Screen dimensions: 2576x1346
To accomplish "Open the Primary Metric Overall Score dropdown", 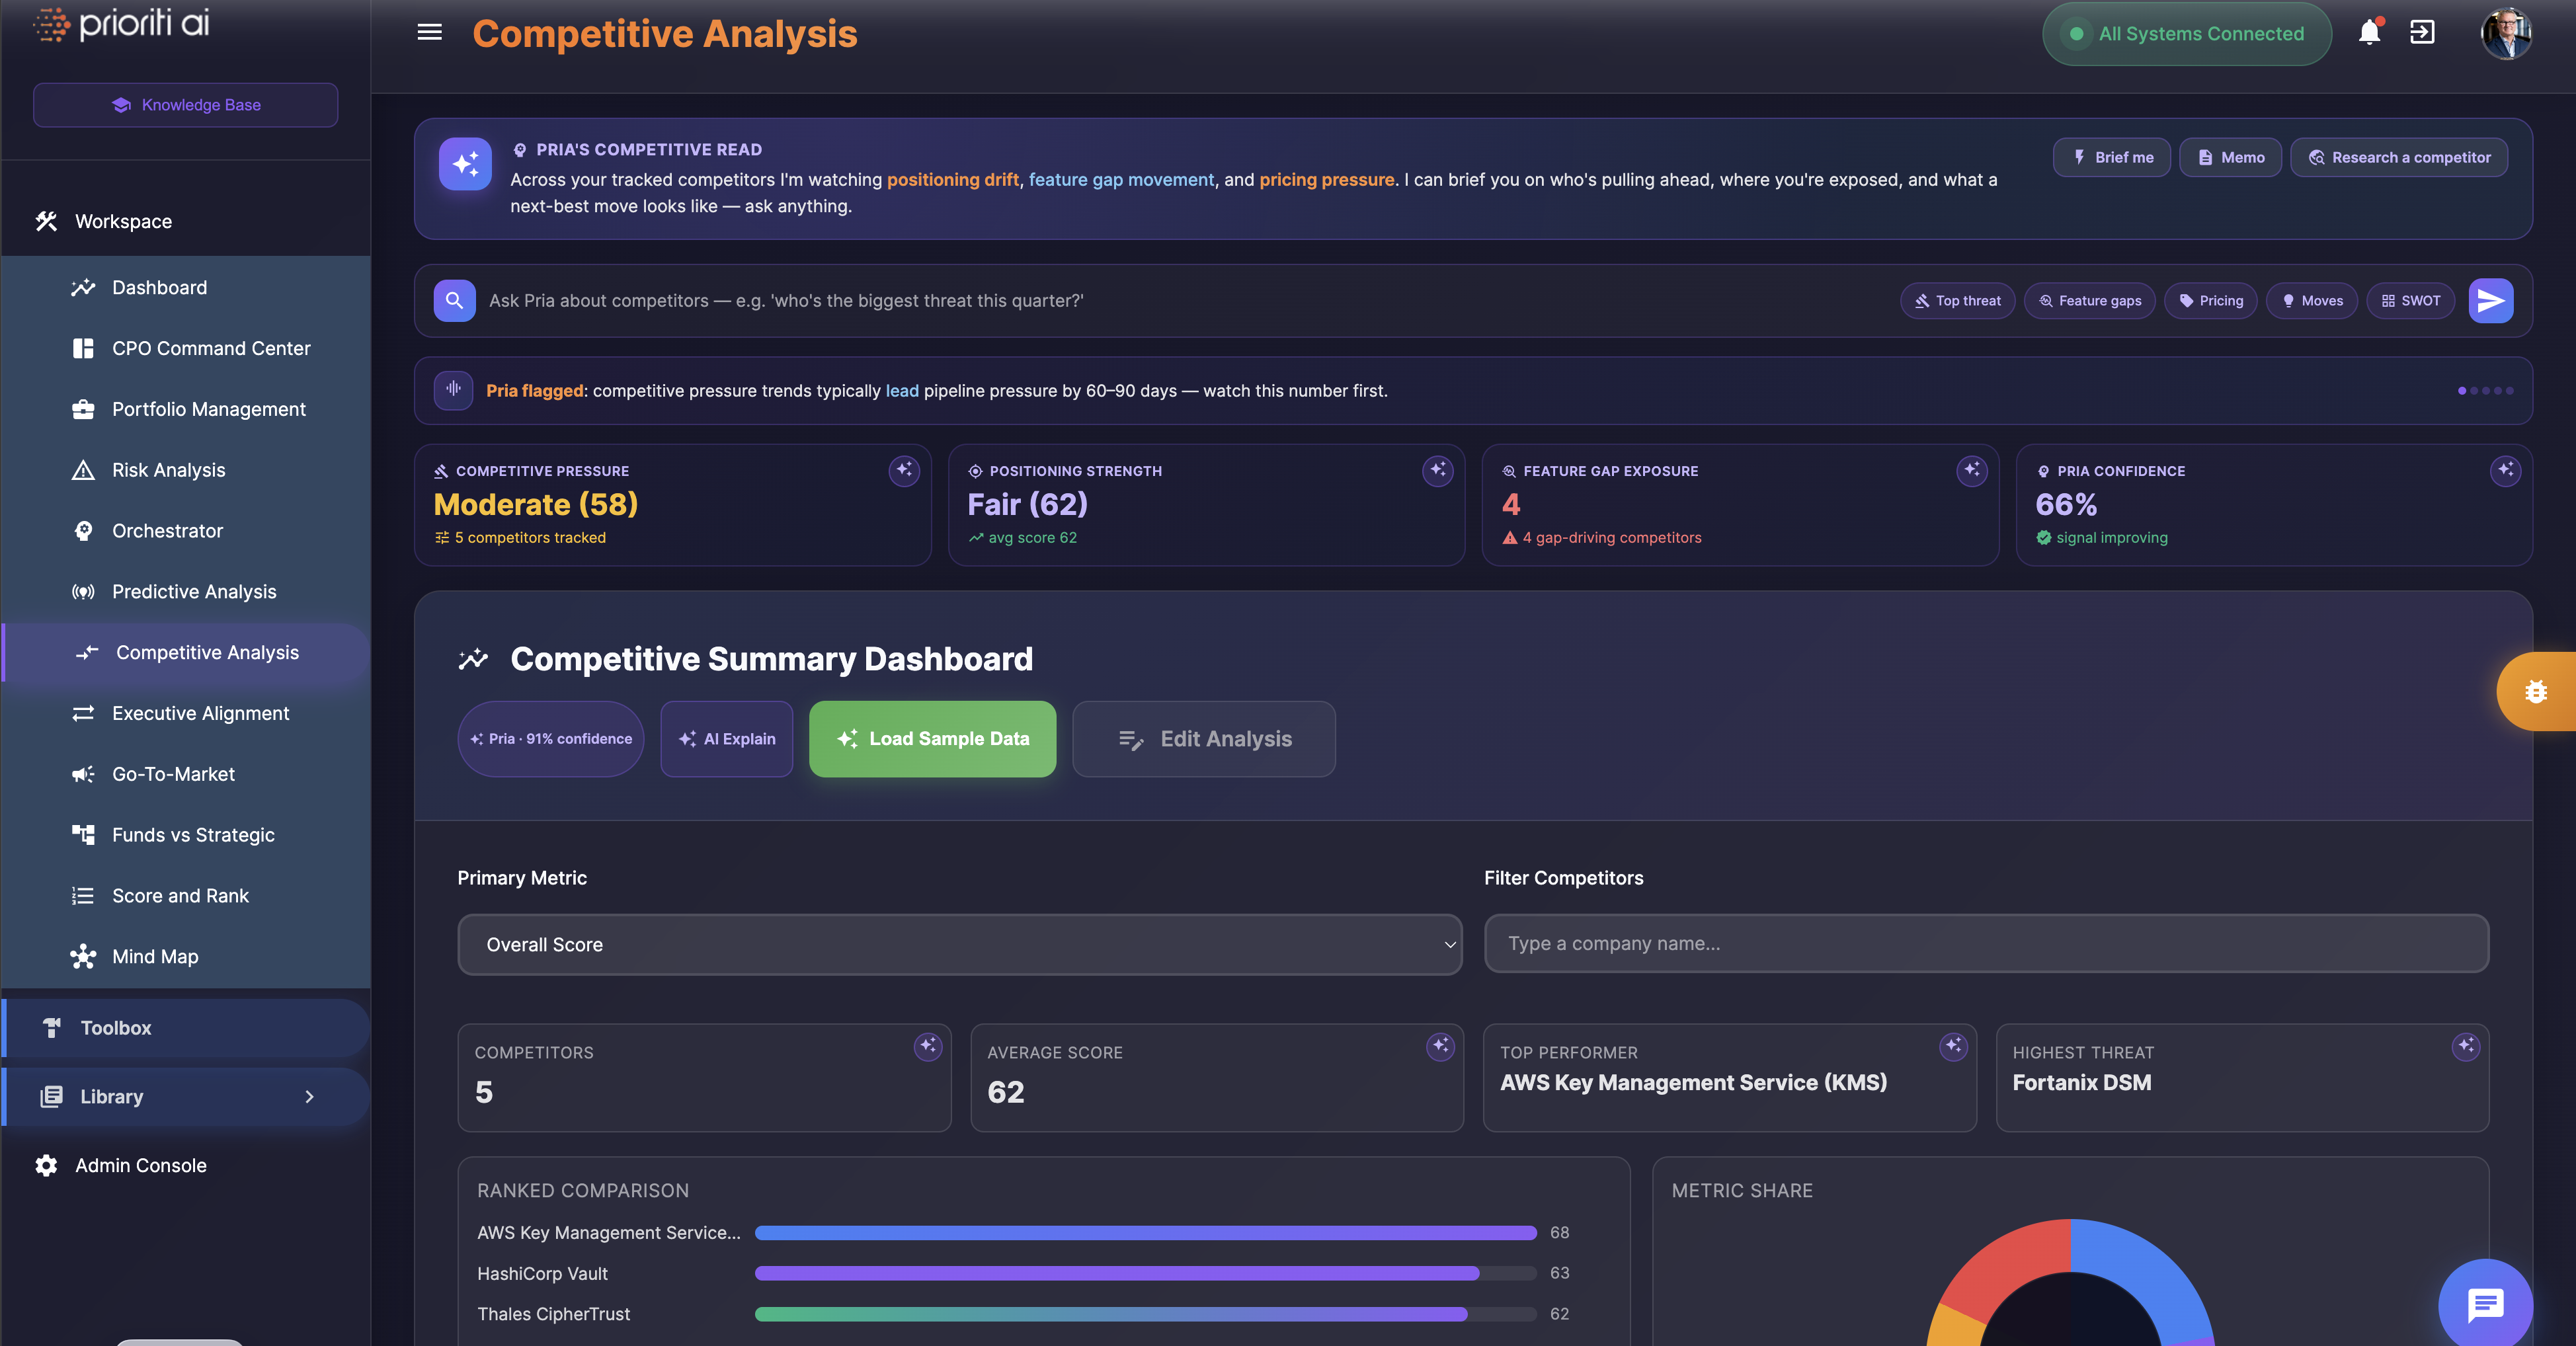I will 959,944.
